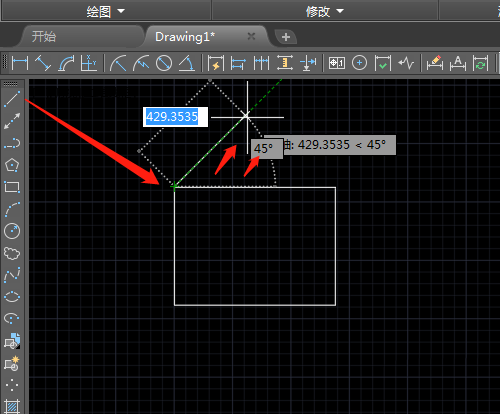The width and height of the screenshot is (500, 414).
Task: Click the Insert Block tool
Action: coord(12,341)
